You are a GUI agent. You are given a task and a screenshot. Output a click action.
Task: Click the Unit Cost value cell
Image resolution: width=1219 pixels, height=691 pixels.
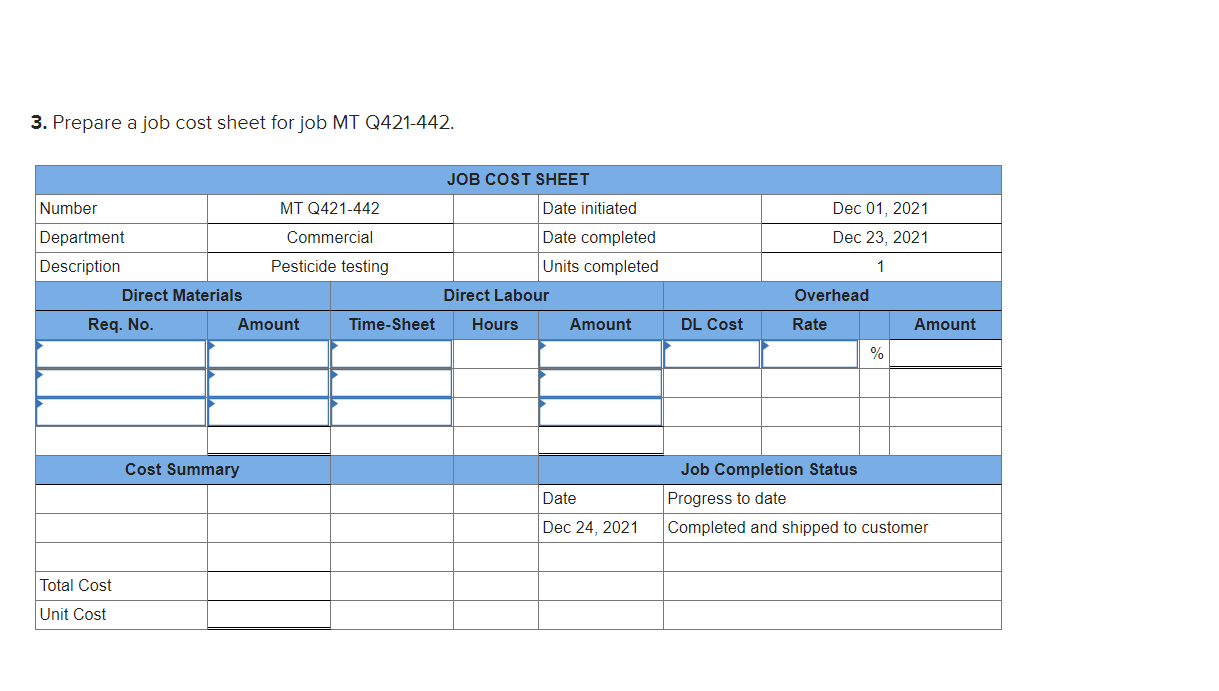click(x=269, y=615)
